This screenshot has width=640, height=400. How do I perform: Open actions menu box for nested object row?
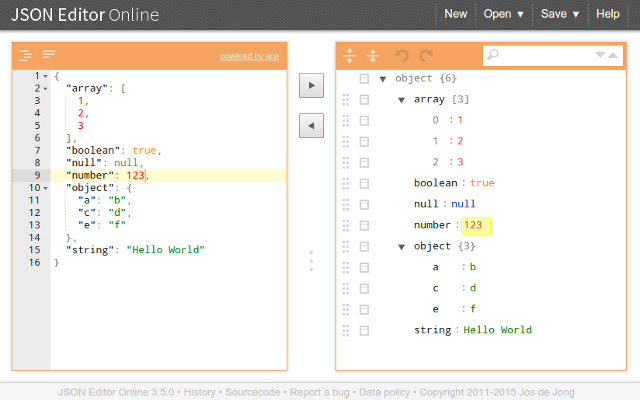click(x=364, y=247)
